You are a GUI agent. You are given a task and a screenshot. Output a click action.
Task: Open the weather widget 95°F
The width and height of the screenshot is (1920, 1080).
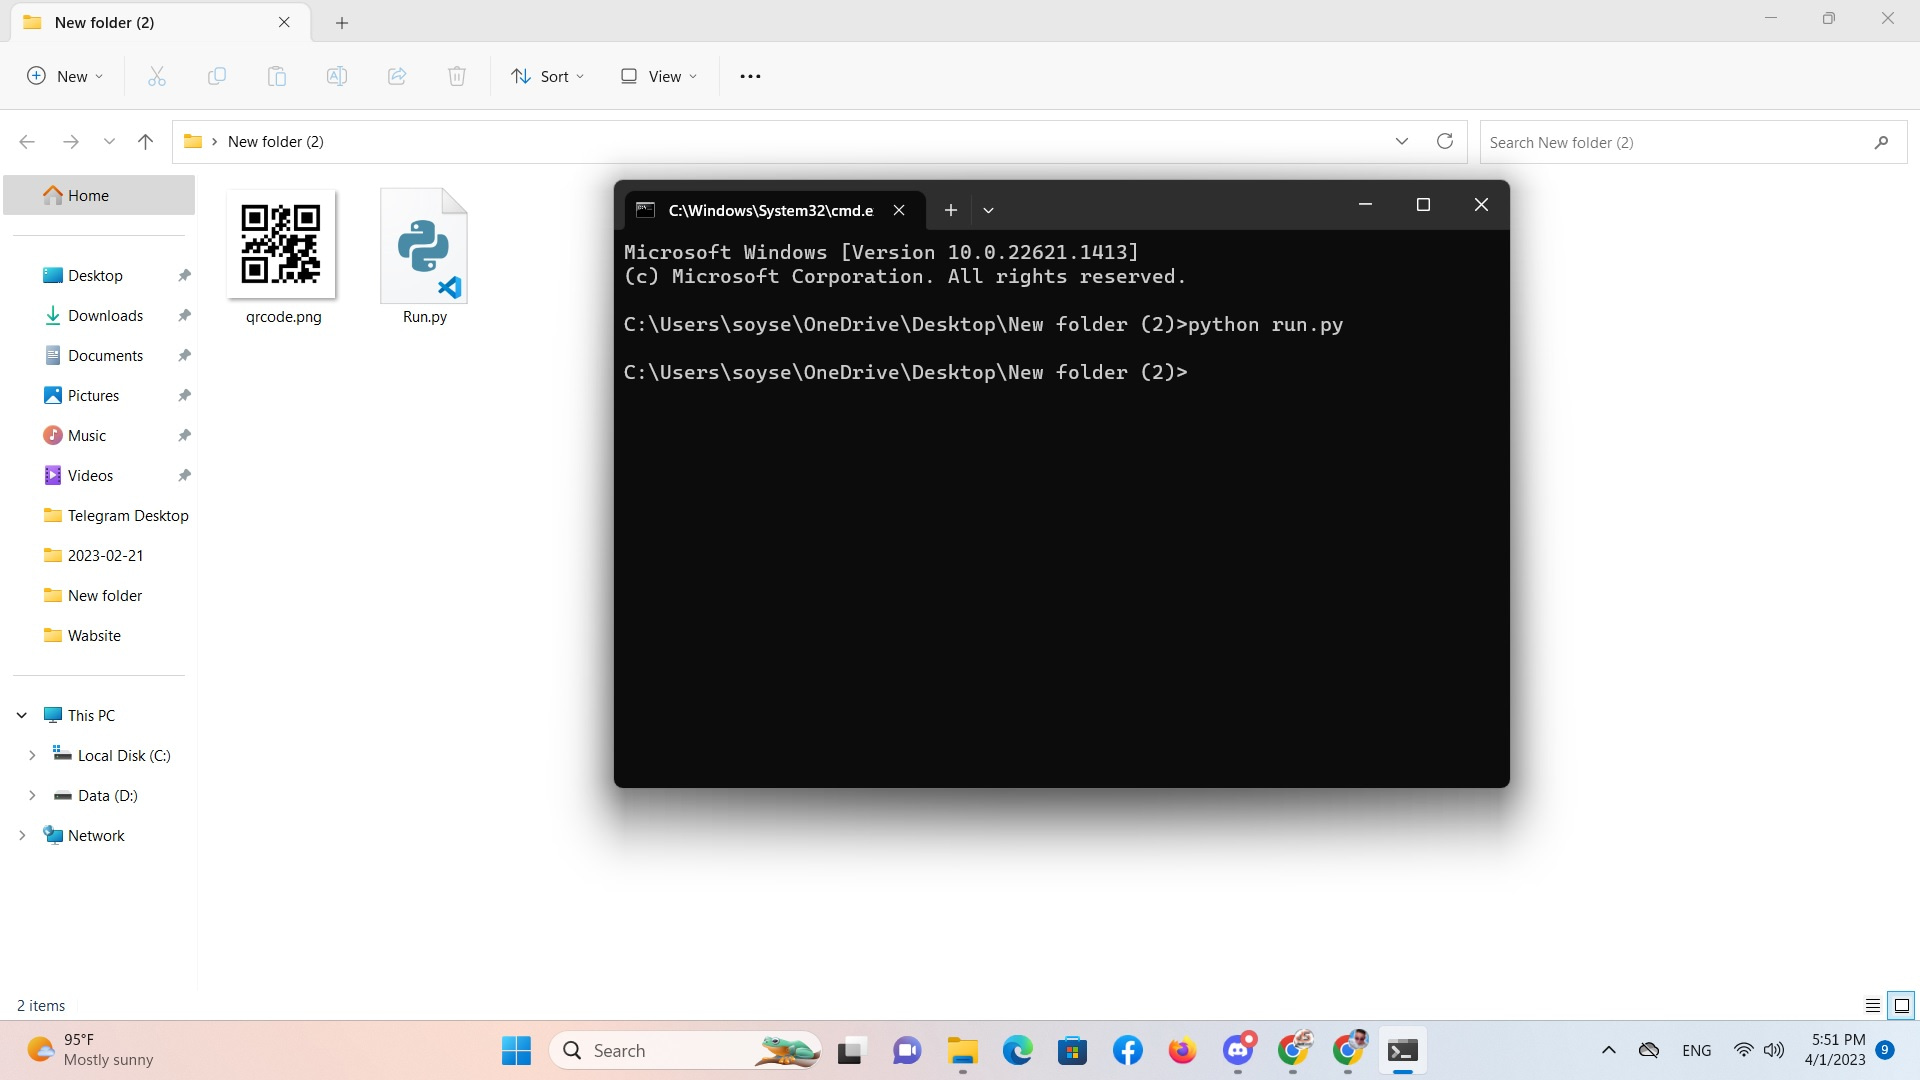coord(90,1050)
